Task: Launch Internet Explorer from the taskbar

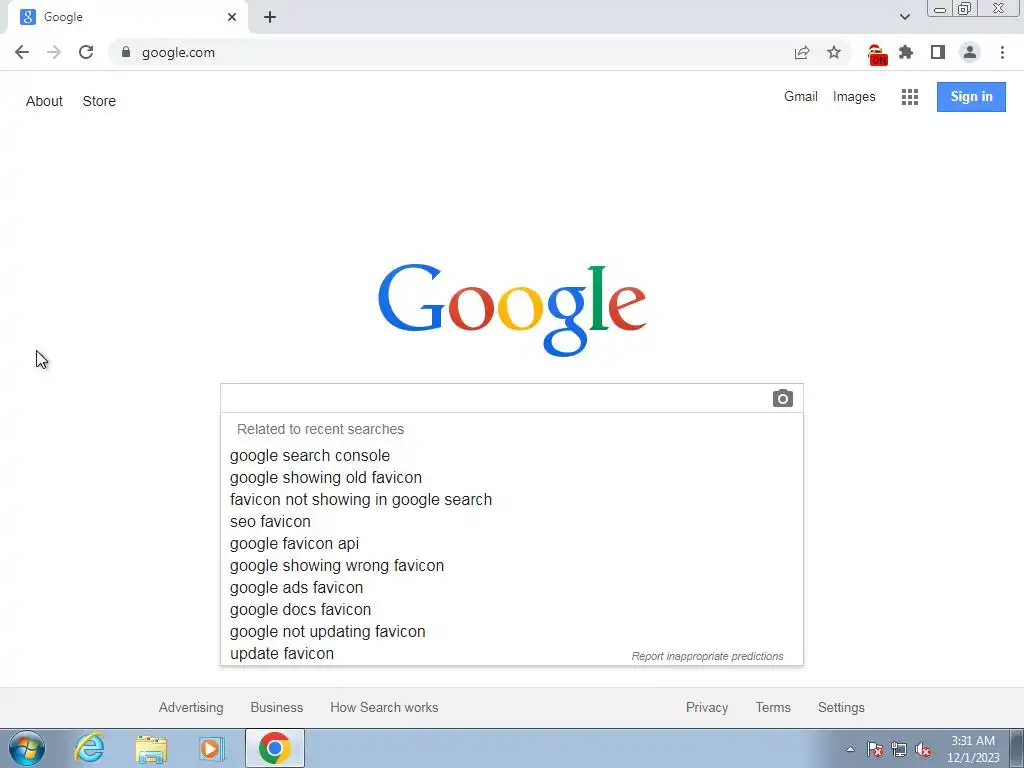Action: (x=89, y=748)
